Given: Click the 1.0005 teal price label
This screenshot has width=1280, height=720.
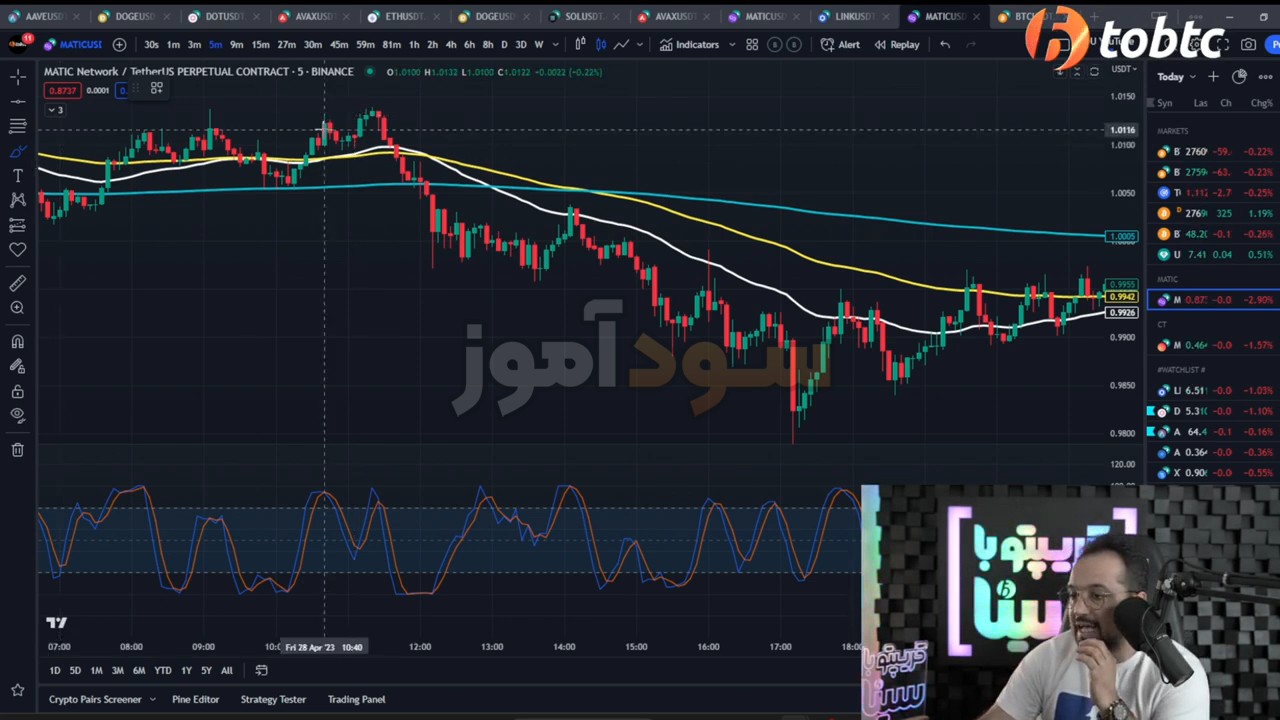Looking at the screenshot, I should pyautogui.click(x=1122, y=237).
